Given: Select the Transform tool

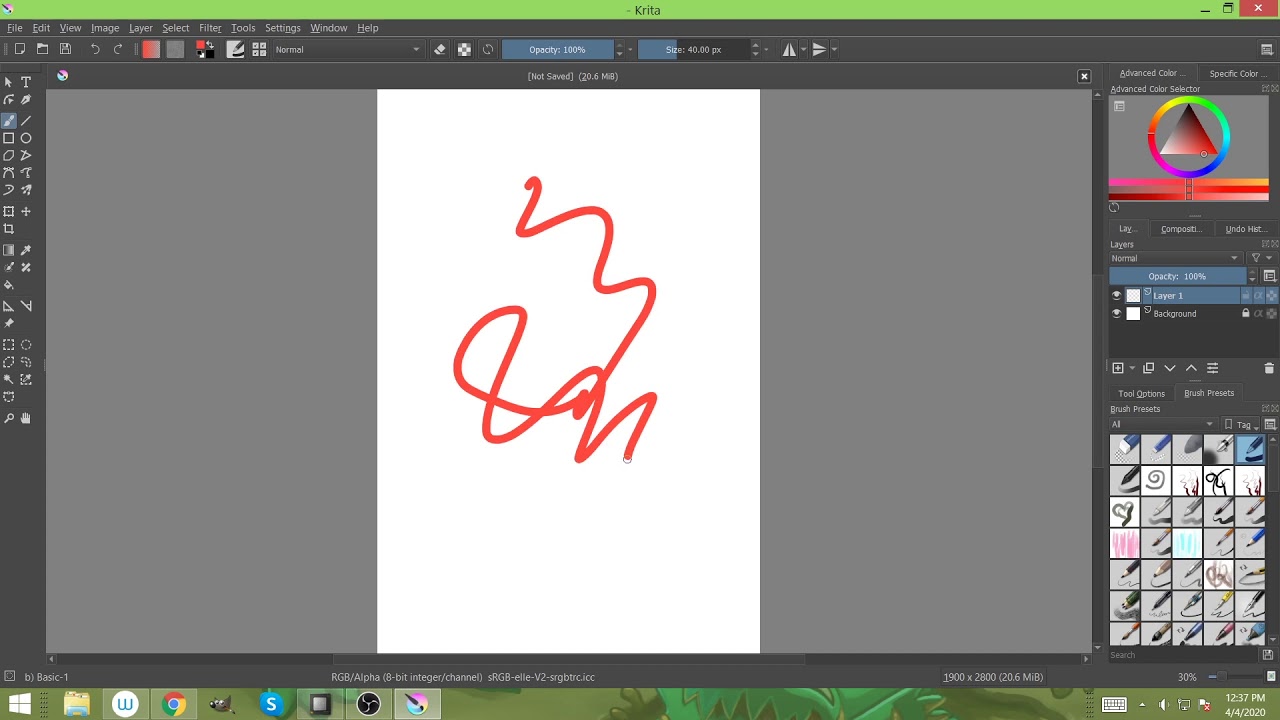Looking at the screenshot, I should 9,211.
